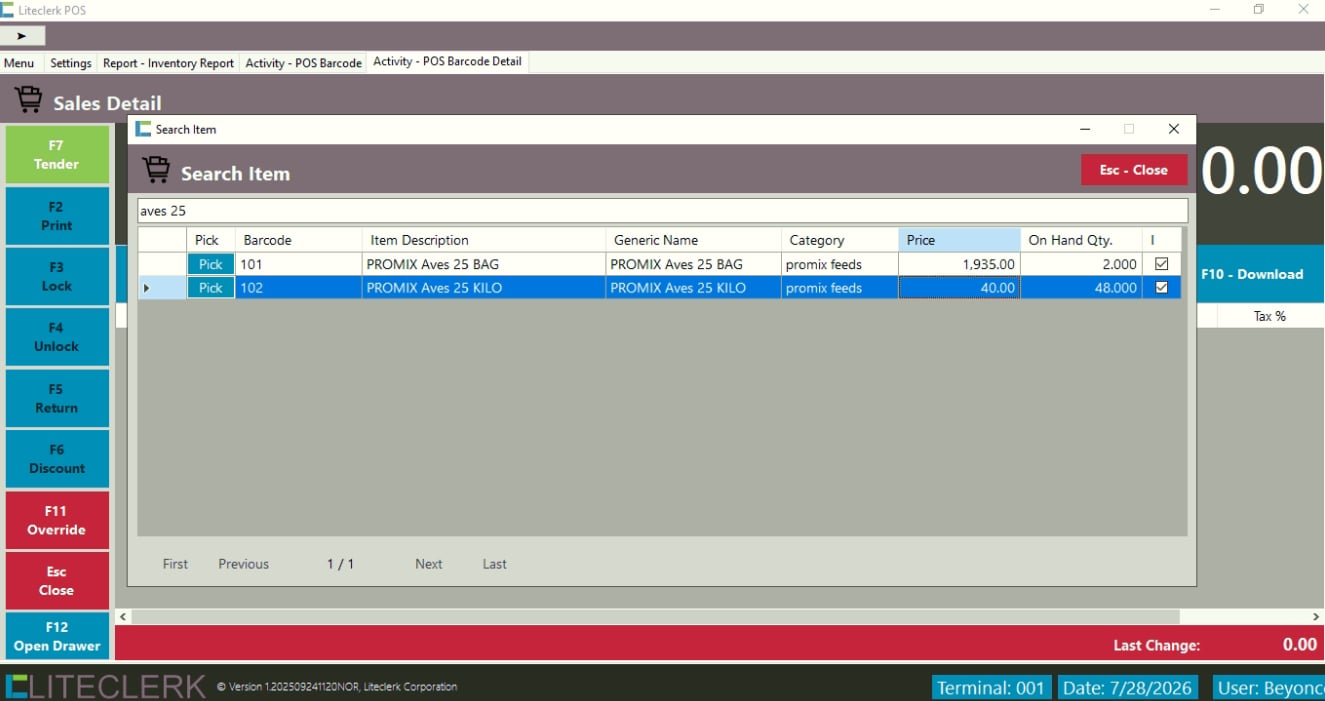
Task: Select the Activity - POS Barcode Detail tab
Action: (x=447, y=62)
